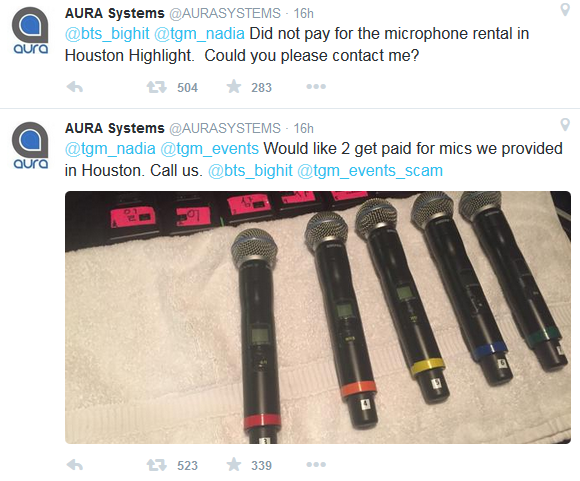View AURA Systems profile from first tweet name
Viewport: 580px width, 481px height.
click(115, 13)
